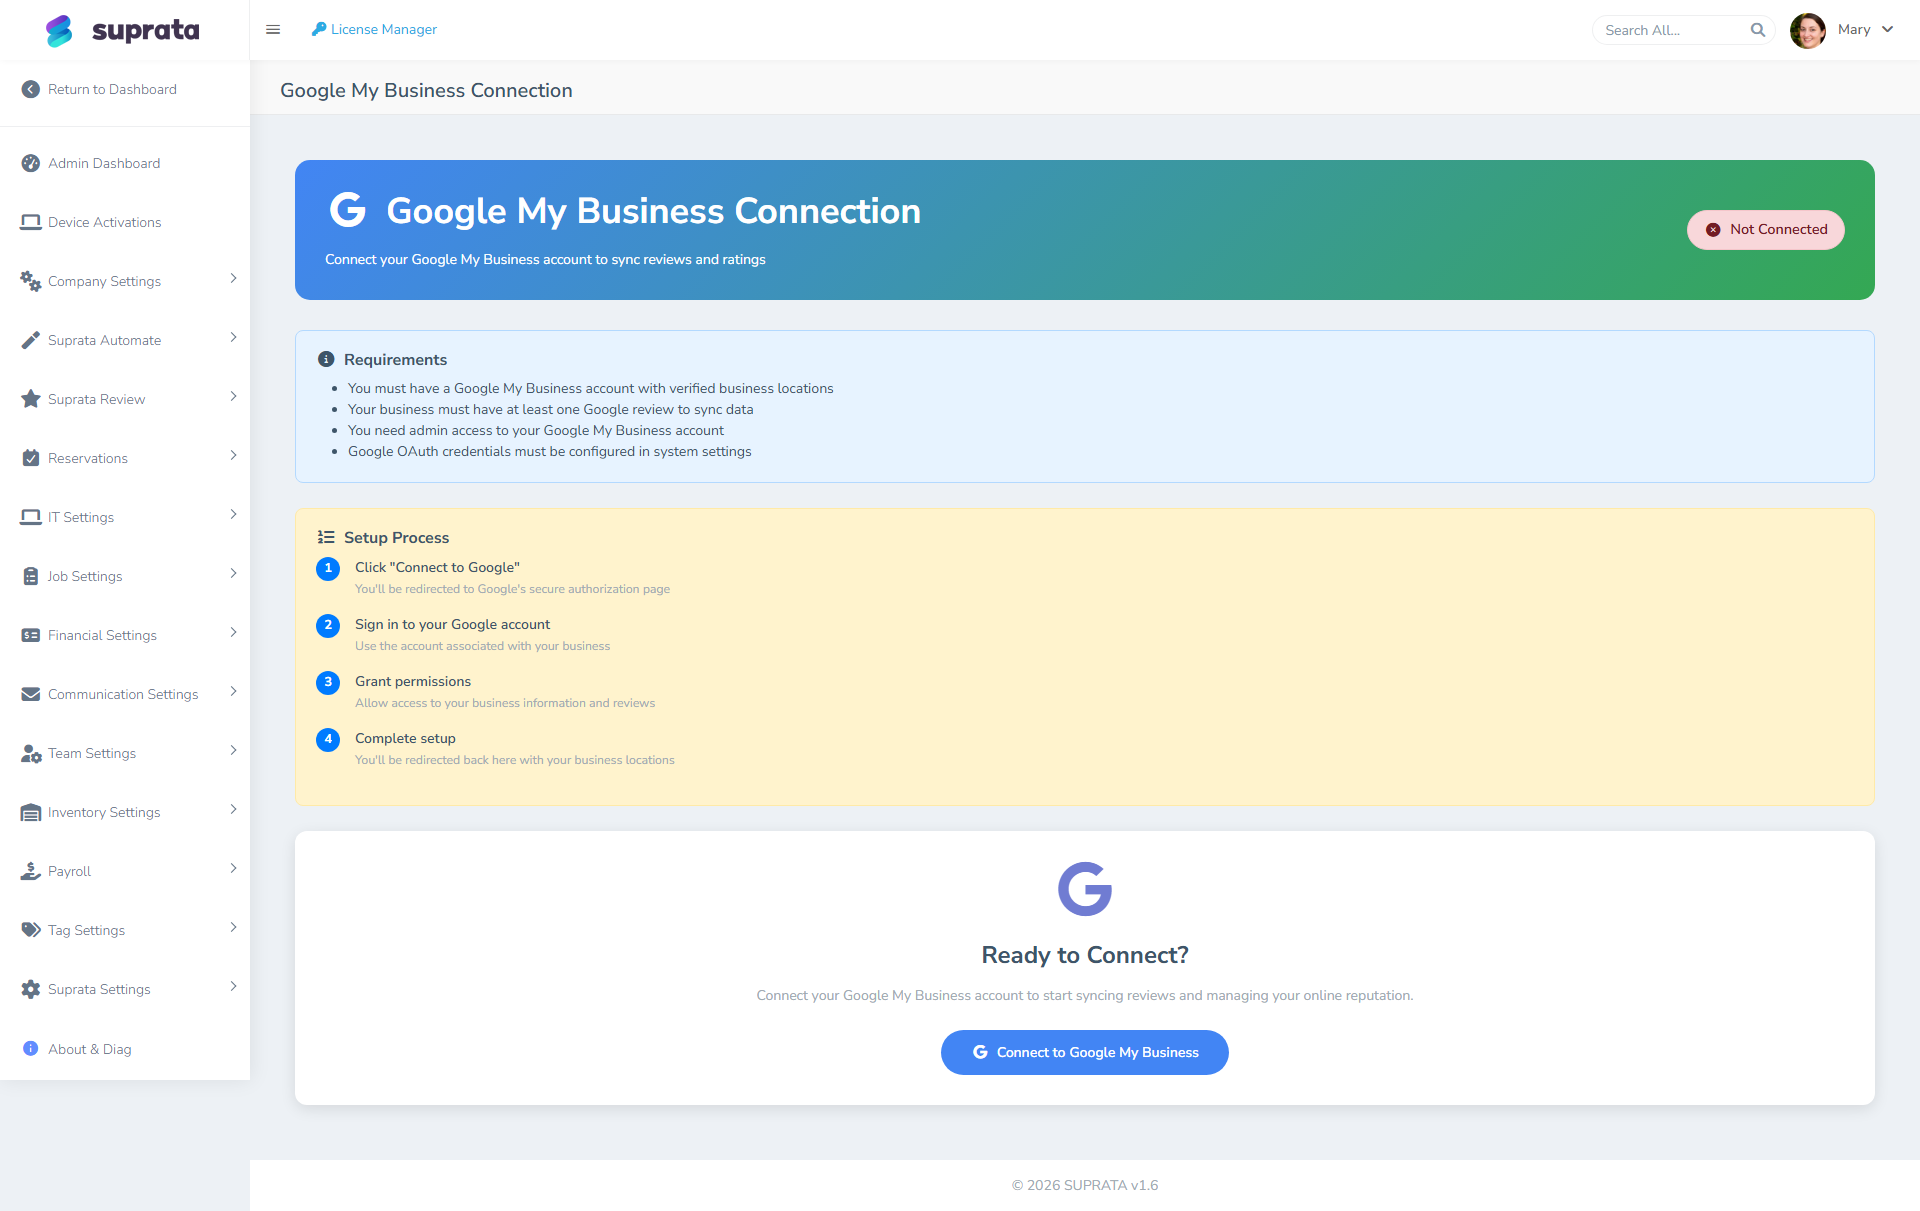Click the white Google G in banner header
The width and height of the screenshot is (1920, 1211).
[x=348, y=210]
